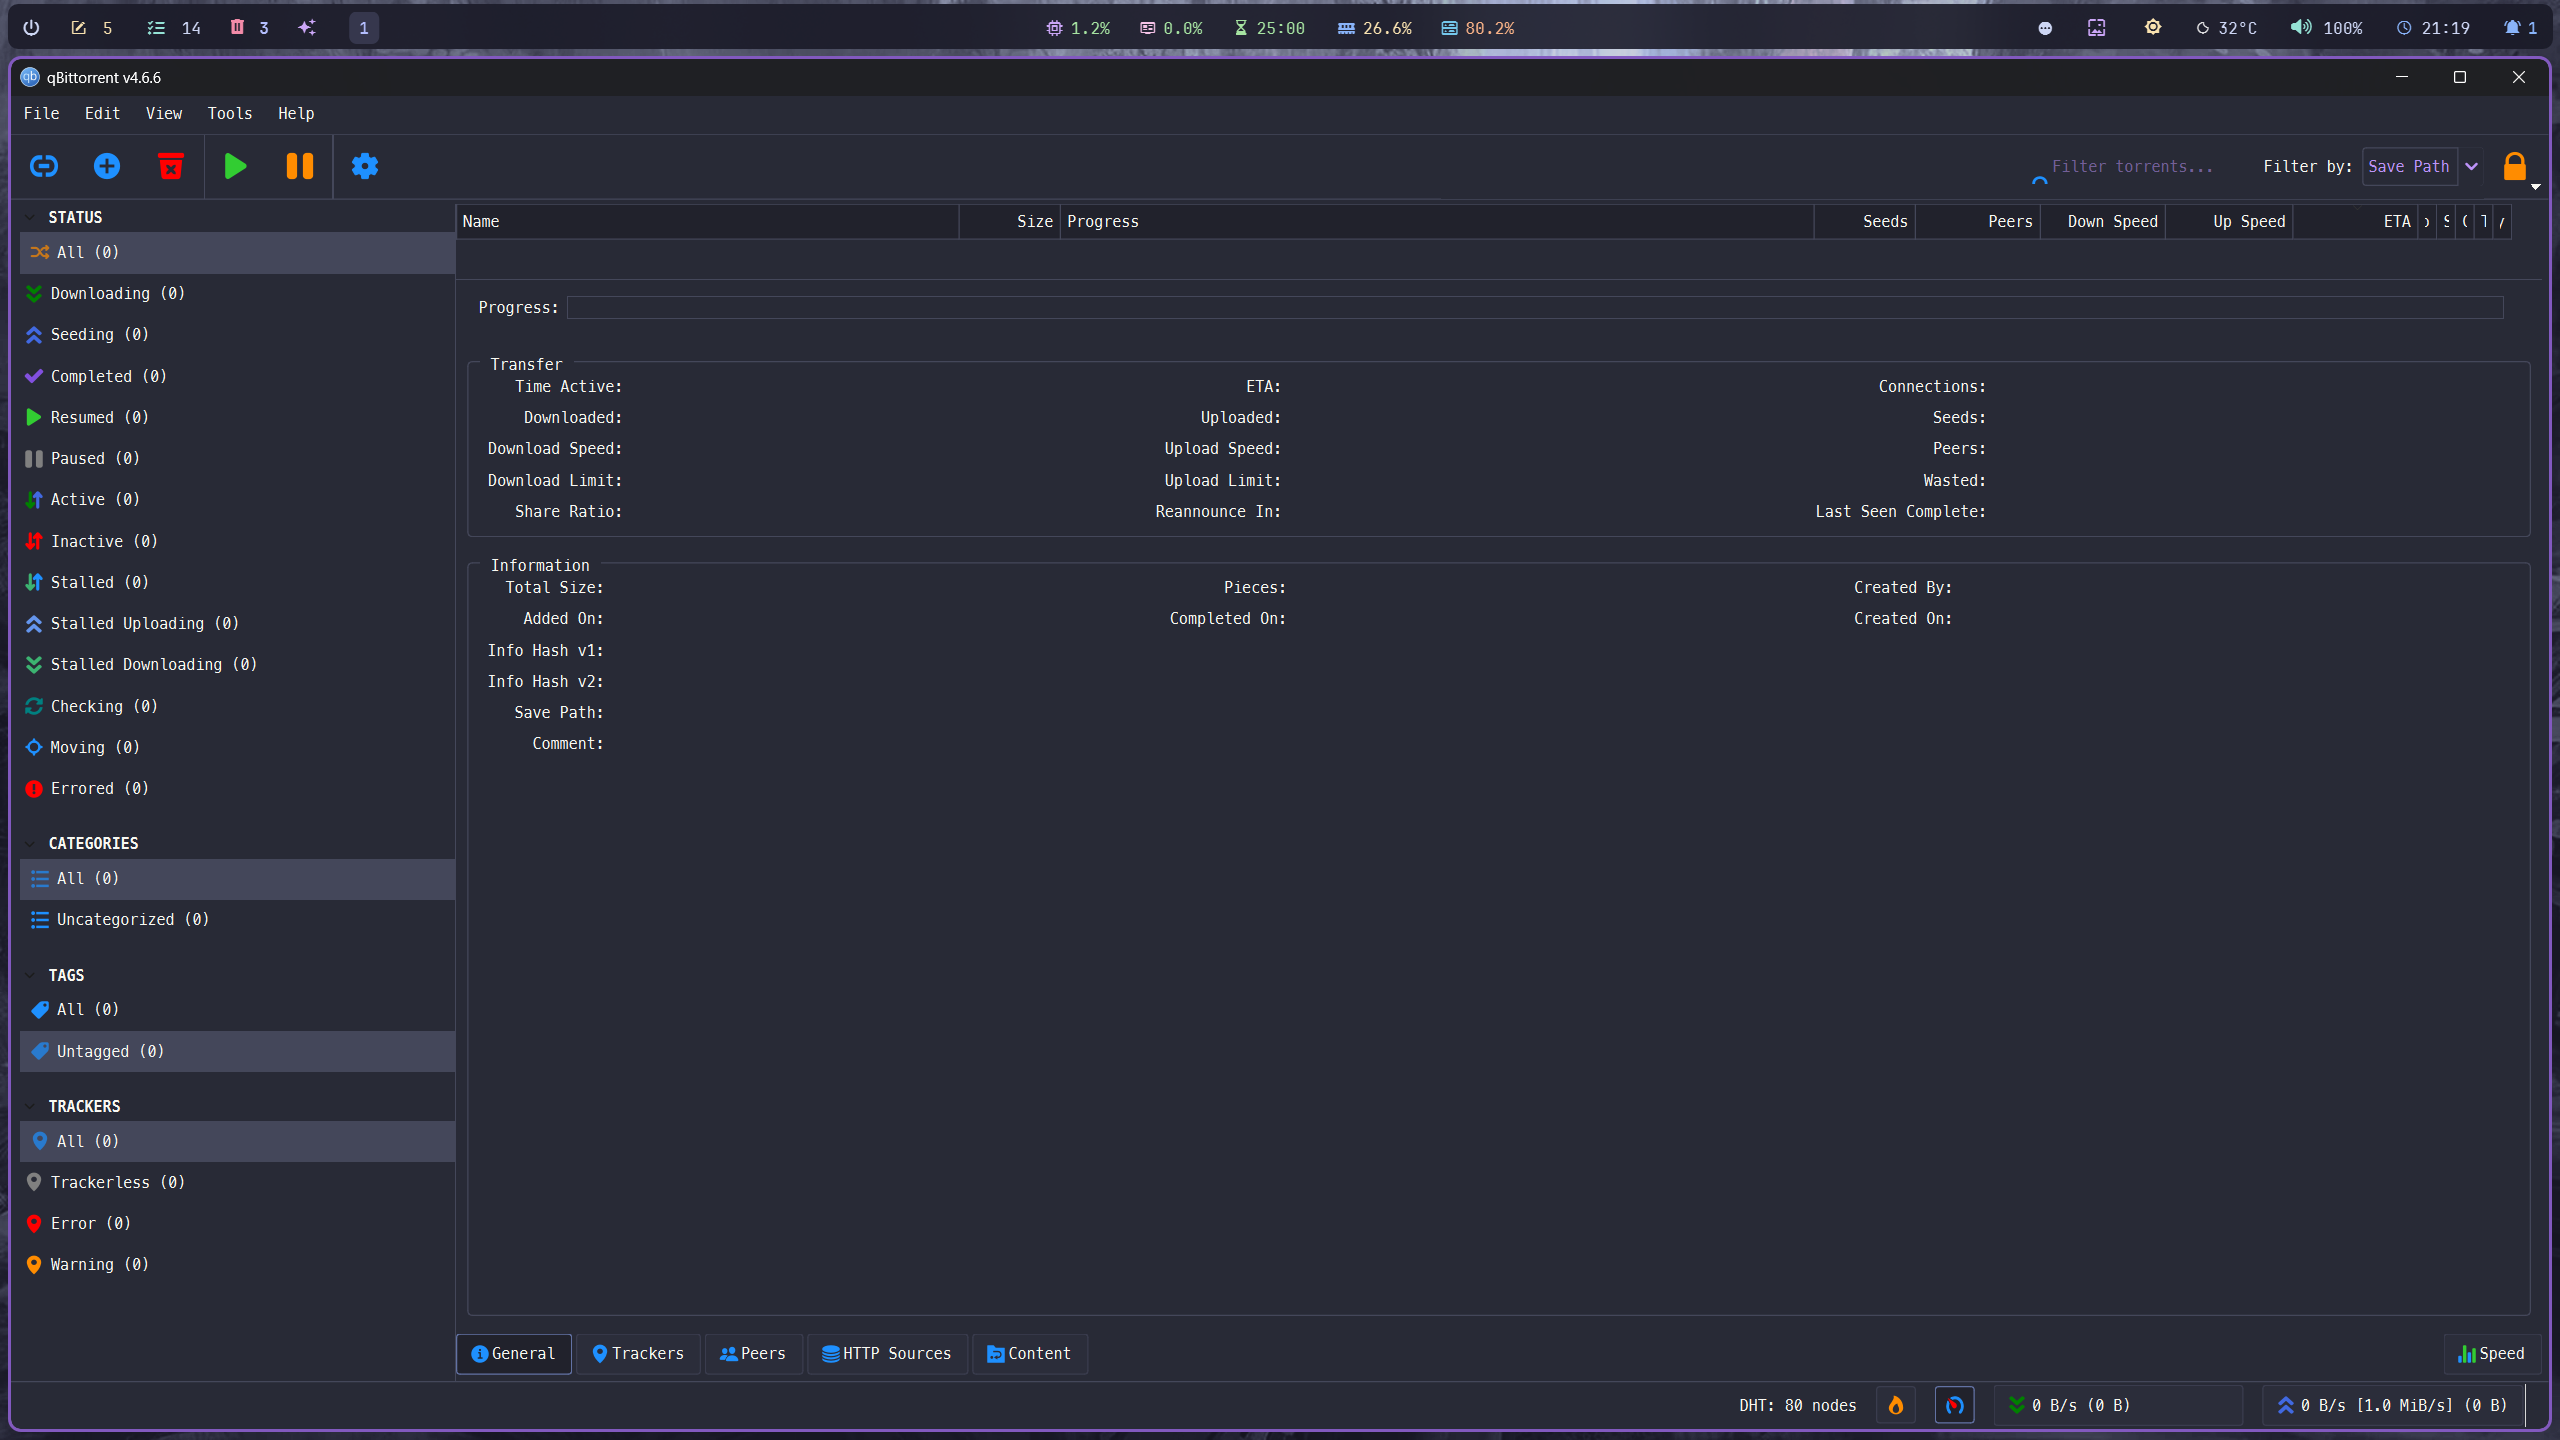Toggle alternative speed limits gauge icon
Screen dimensions: 2560x1440
coord(1955,1405)
